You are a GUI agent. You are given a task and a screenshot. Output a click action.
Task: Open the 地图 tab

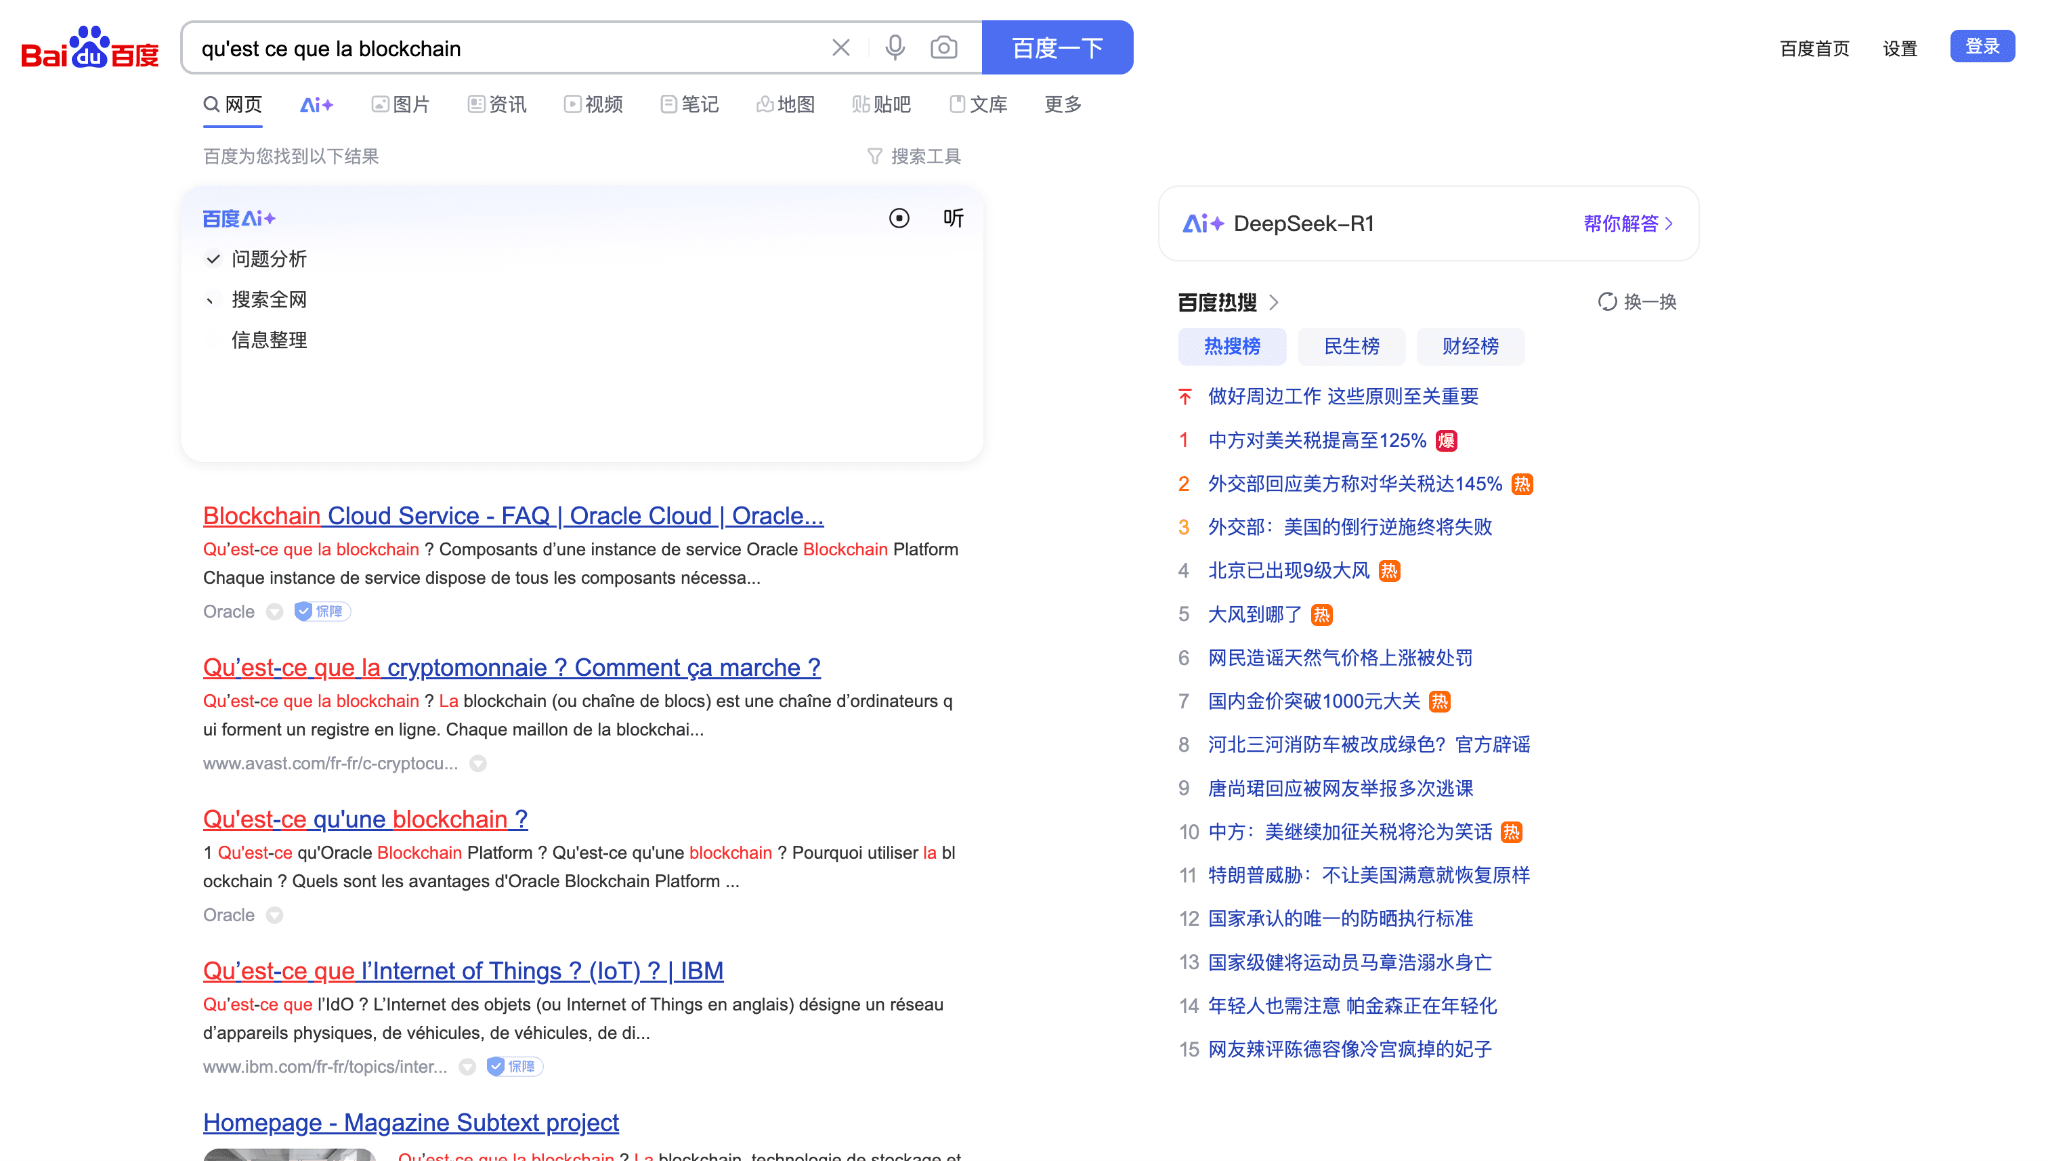click(x=785, y=105)
